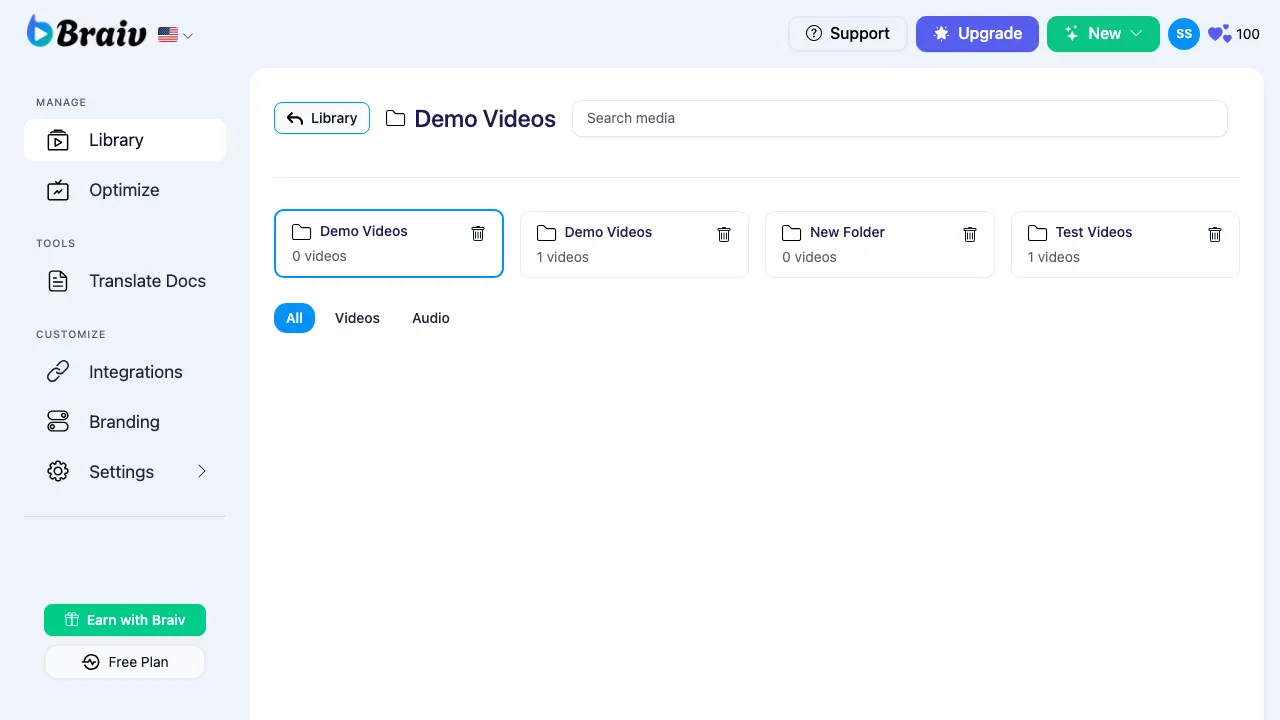
Task: Click the Translate Docs document icon
Action: coord(58,281)
